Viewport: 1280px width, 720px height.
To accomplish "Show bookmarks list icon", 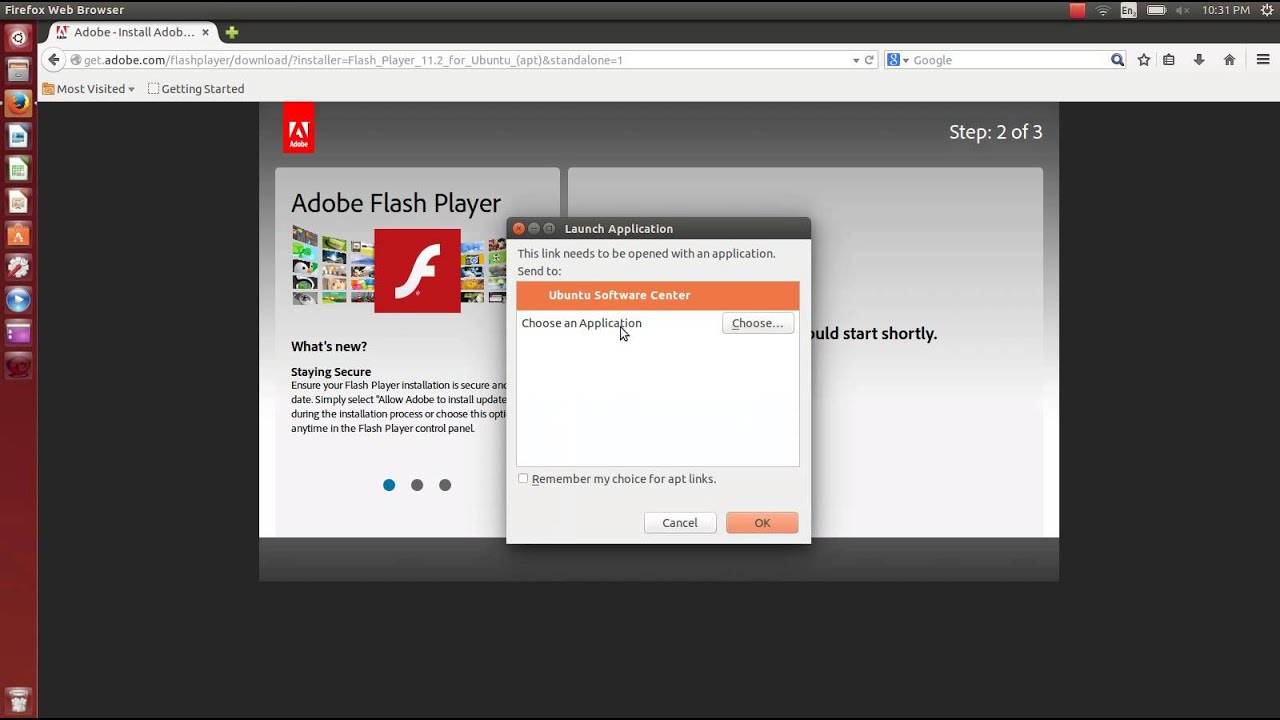I will point(1169,60).
